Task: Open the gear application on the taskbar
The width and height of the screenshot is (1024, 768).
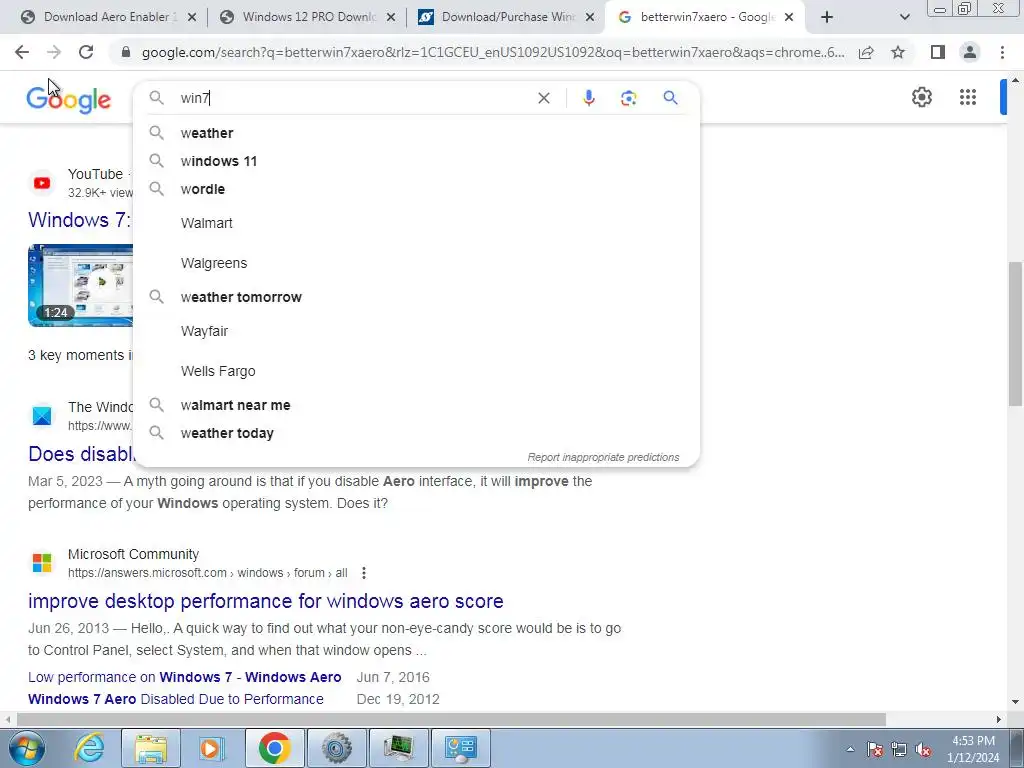Action: pyautogui.click(x=336, y=748)
